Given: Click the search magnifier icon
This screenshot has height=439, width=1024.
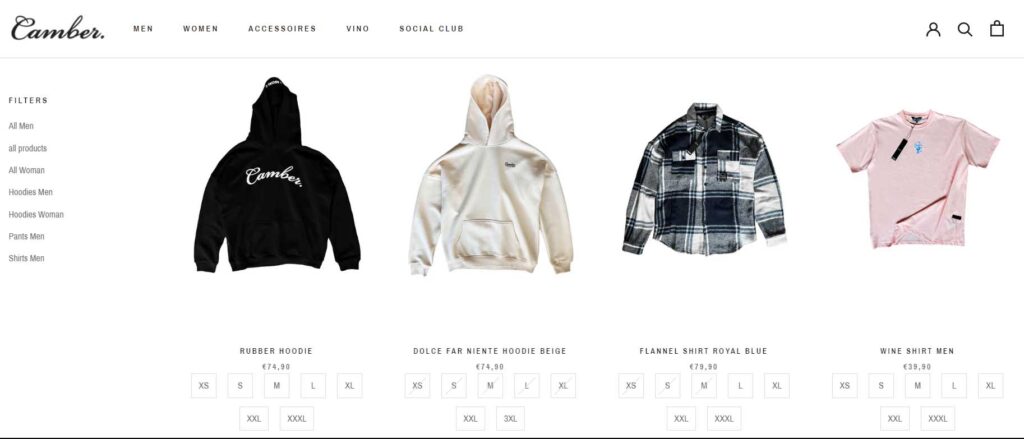Looking at the screenshot, I should click(x=965, y=29).
